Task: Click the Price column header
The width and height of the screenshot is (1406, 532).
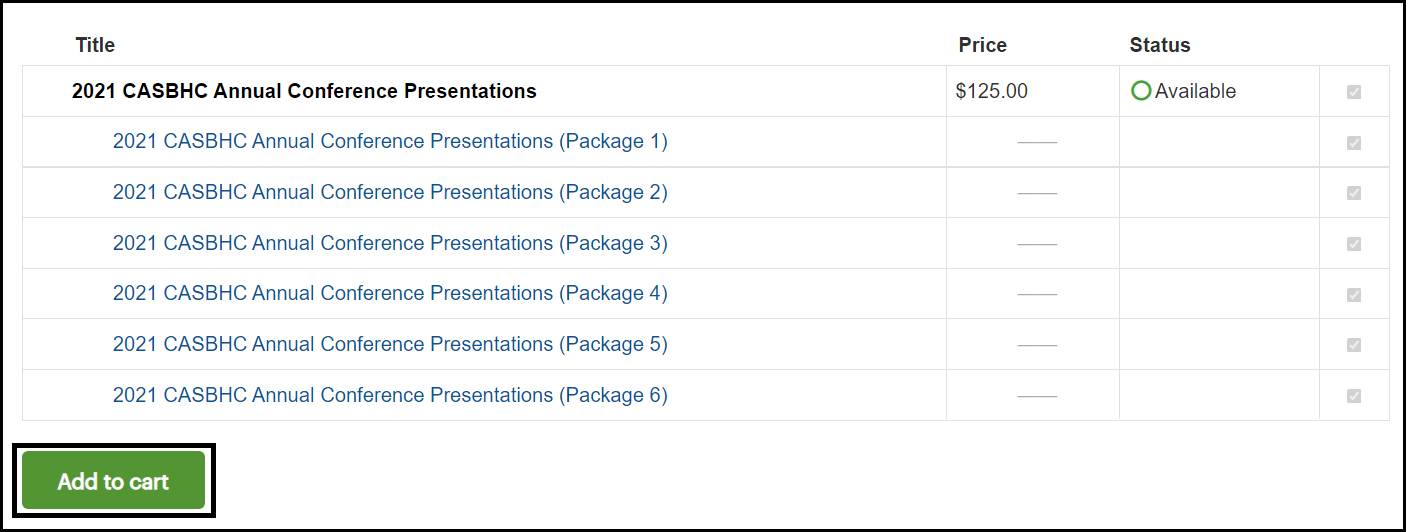Action: (982, 45)
